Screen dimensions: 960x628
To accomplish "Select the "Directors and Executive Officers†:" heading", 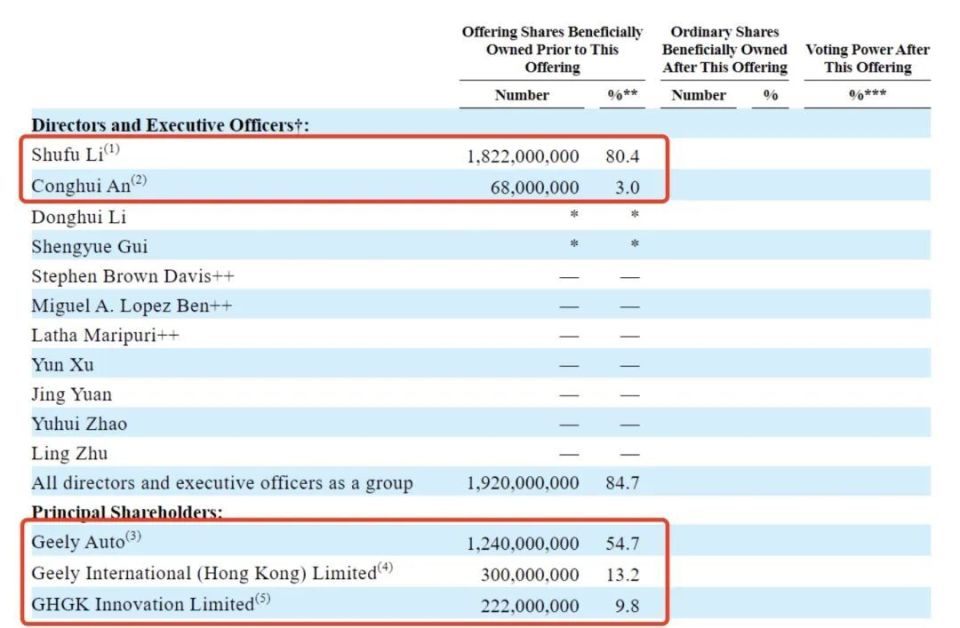I will [x=170, y=125].
